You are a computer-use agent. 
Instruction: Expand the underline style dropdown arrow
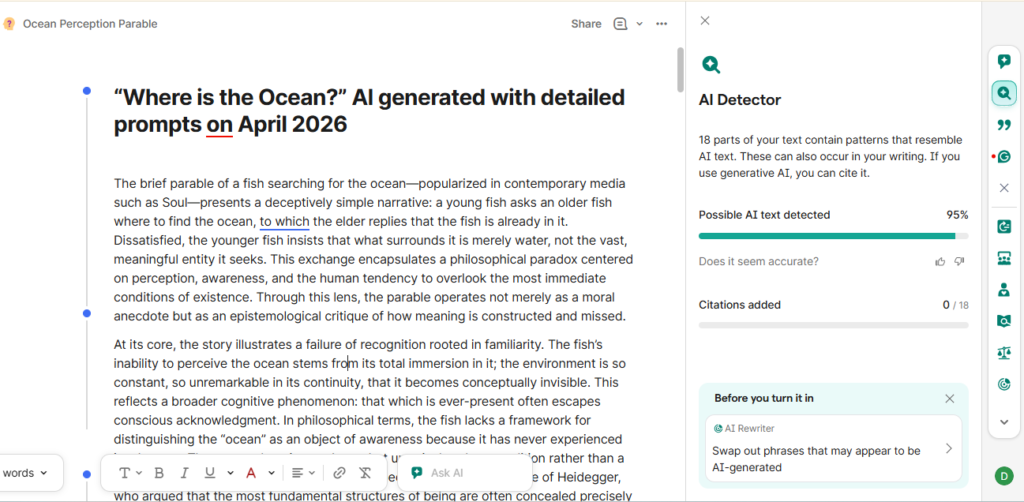230,473
